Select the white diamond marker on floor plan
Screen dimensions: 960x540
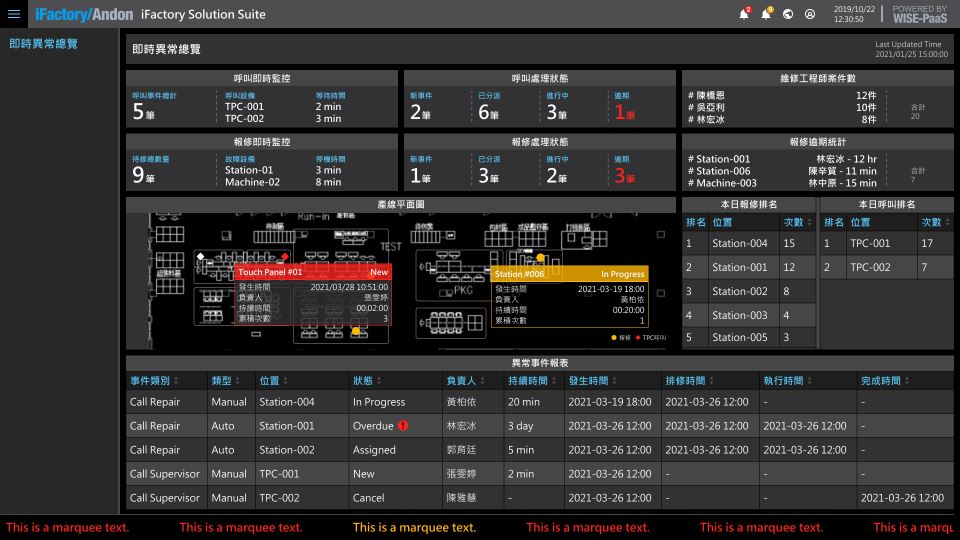200,257
